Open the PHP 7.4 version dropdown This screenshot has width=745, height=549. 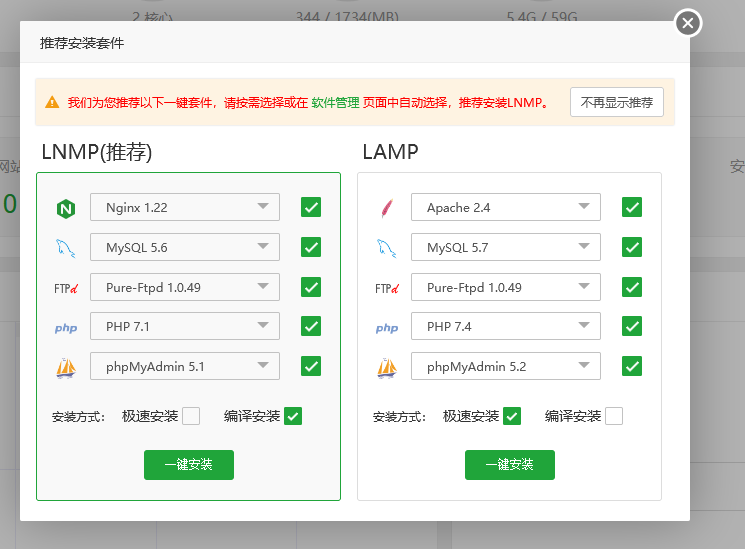click(x=506, y=326)
